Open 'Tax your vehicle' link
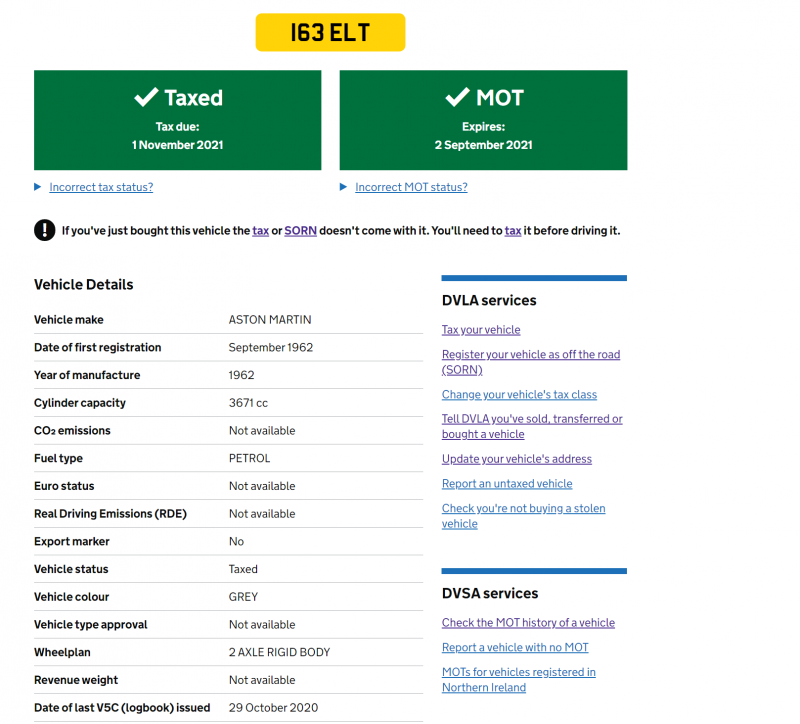This screenshot has width=800, height=724. (481, 330)
